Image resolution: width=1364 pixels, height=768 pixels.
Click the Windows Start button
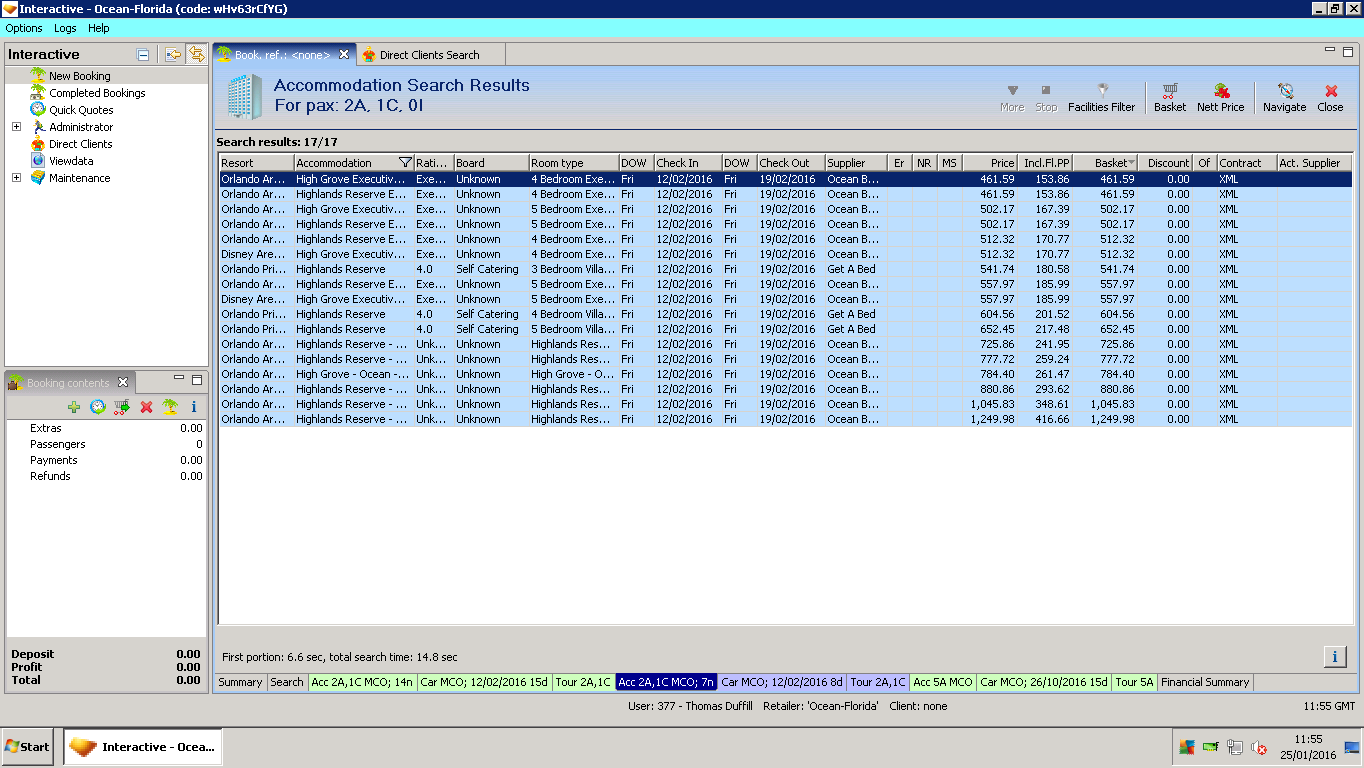coord(28,746)
